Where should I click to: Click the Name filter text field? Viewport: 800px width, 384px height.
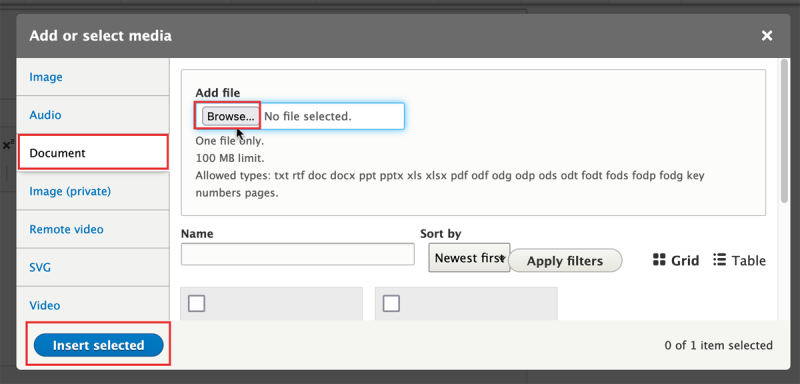click(297, 254)
